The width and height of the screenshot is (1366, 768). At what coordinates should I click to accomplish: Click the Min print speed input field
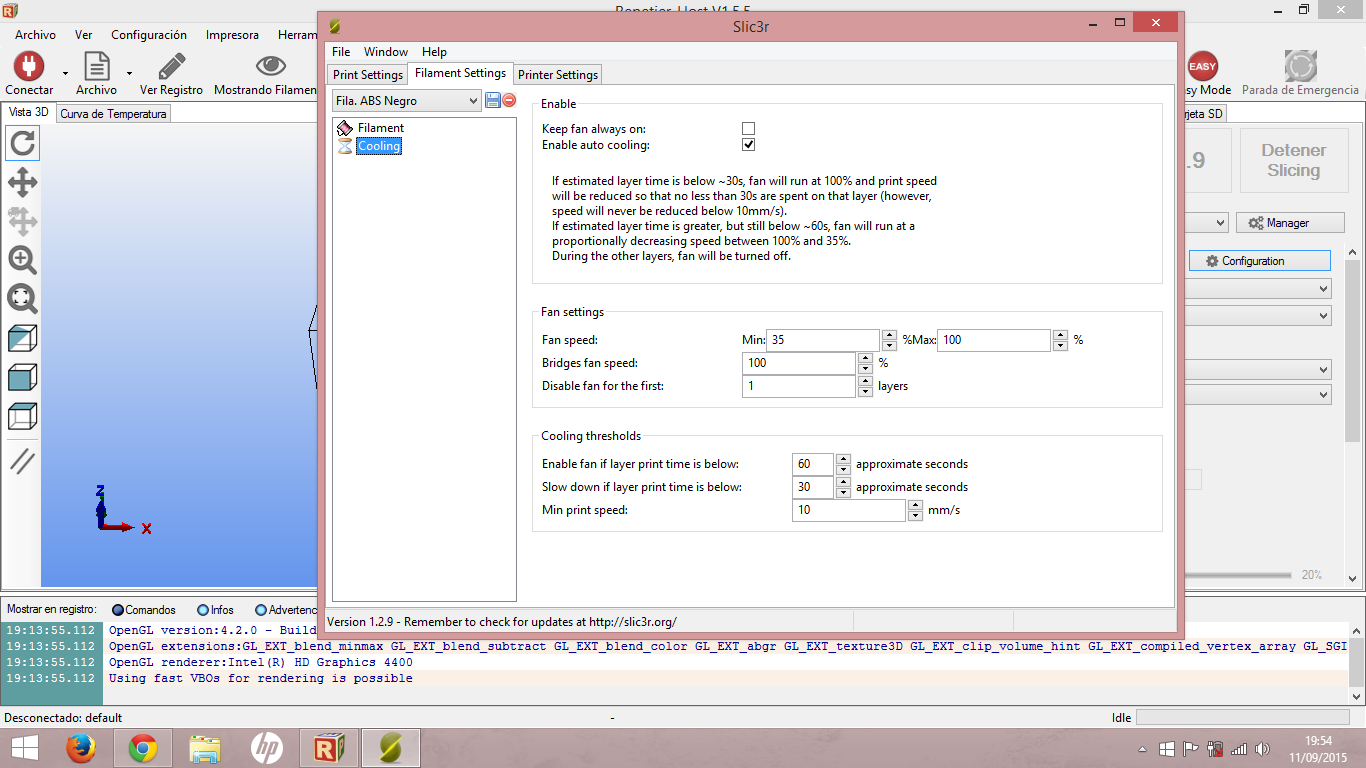click(x=849, y=510)
